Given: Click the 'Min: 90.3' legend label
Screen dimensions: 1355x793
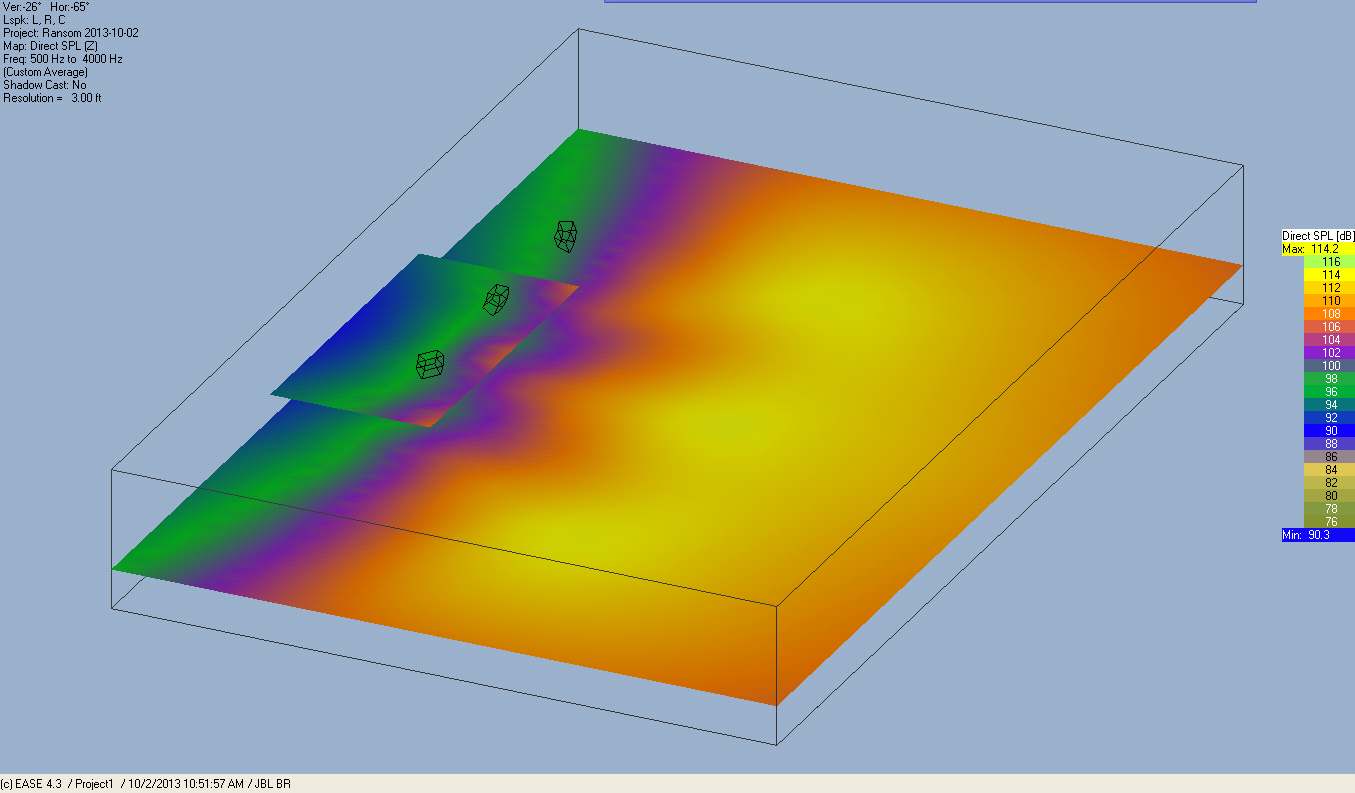Looking at the screenshot, I should coord(1318,535).
